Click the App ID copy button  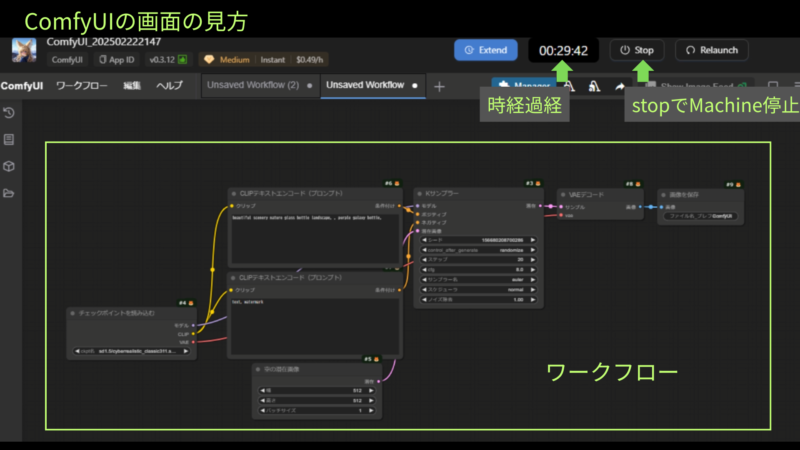(117, 60)
